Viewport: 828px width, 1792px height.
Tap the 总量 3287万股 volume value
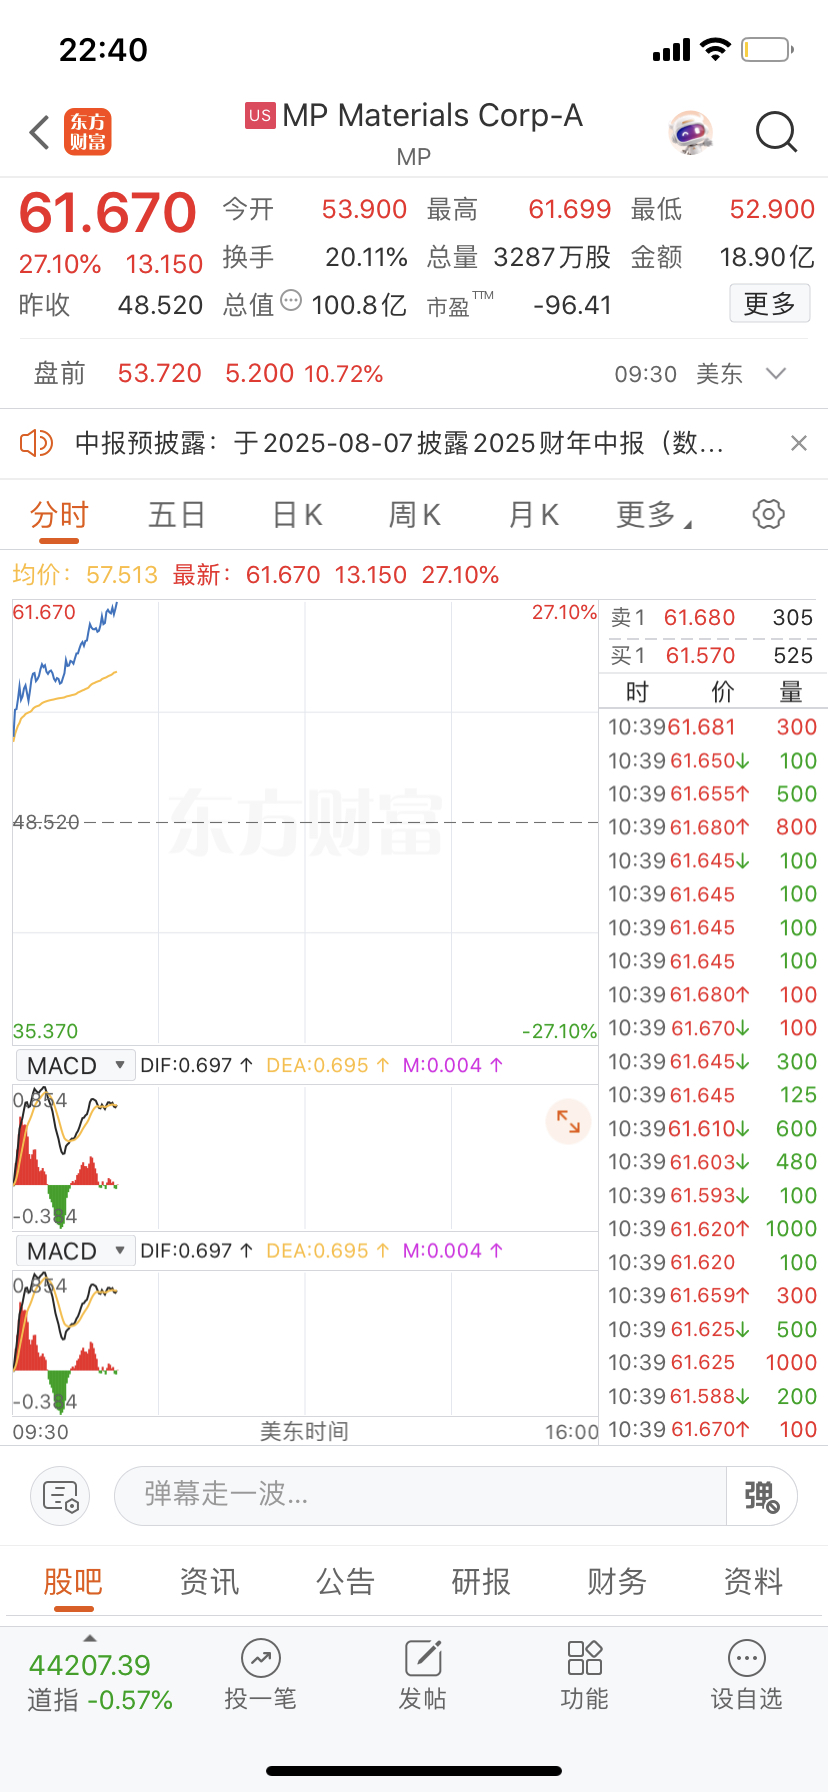click(552, 257)
